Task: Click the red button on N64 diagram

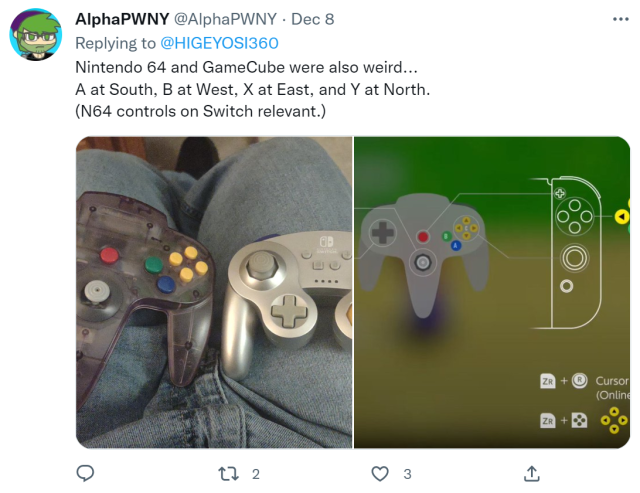Action: [423, 236]
